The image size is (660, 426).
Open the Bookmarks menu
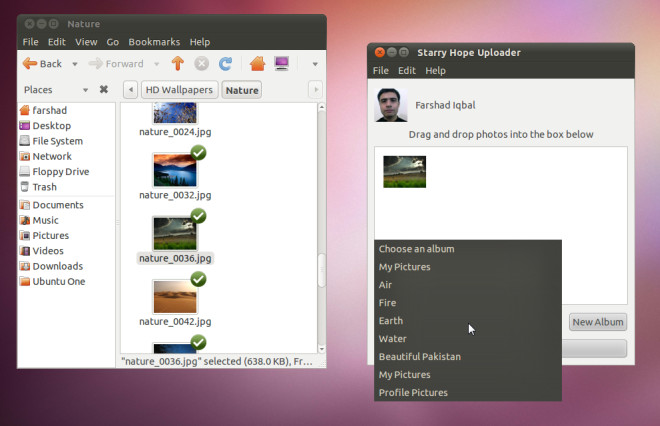tap(154, 42)
